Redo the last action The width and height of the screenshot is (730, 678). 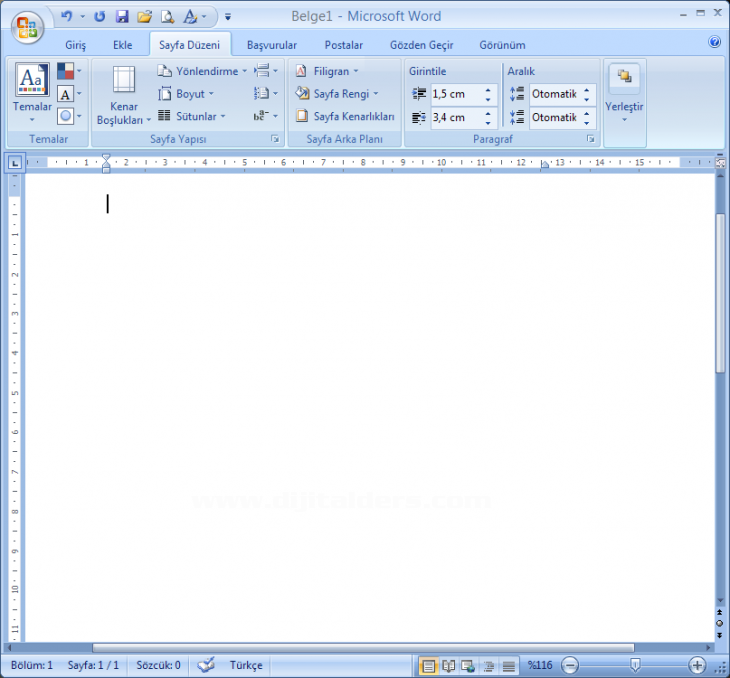[x=99, y=17]
